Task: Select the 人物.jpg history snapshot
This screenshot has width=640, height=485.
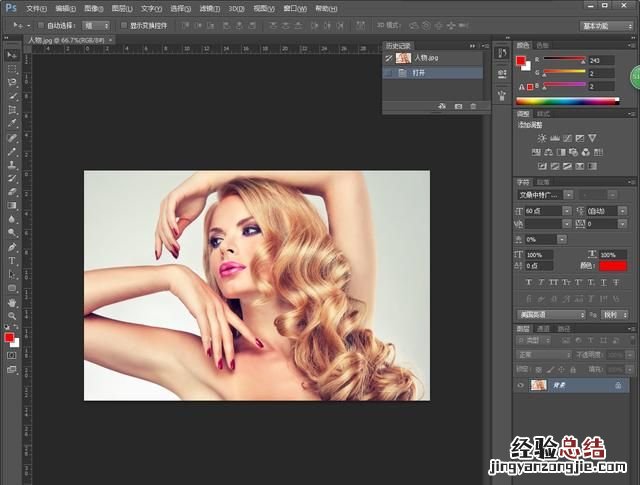Action: [x=426, y=58]
